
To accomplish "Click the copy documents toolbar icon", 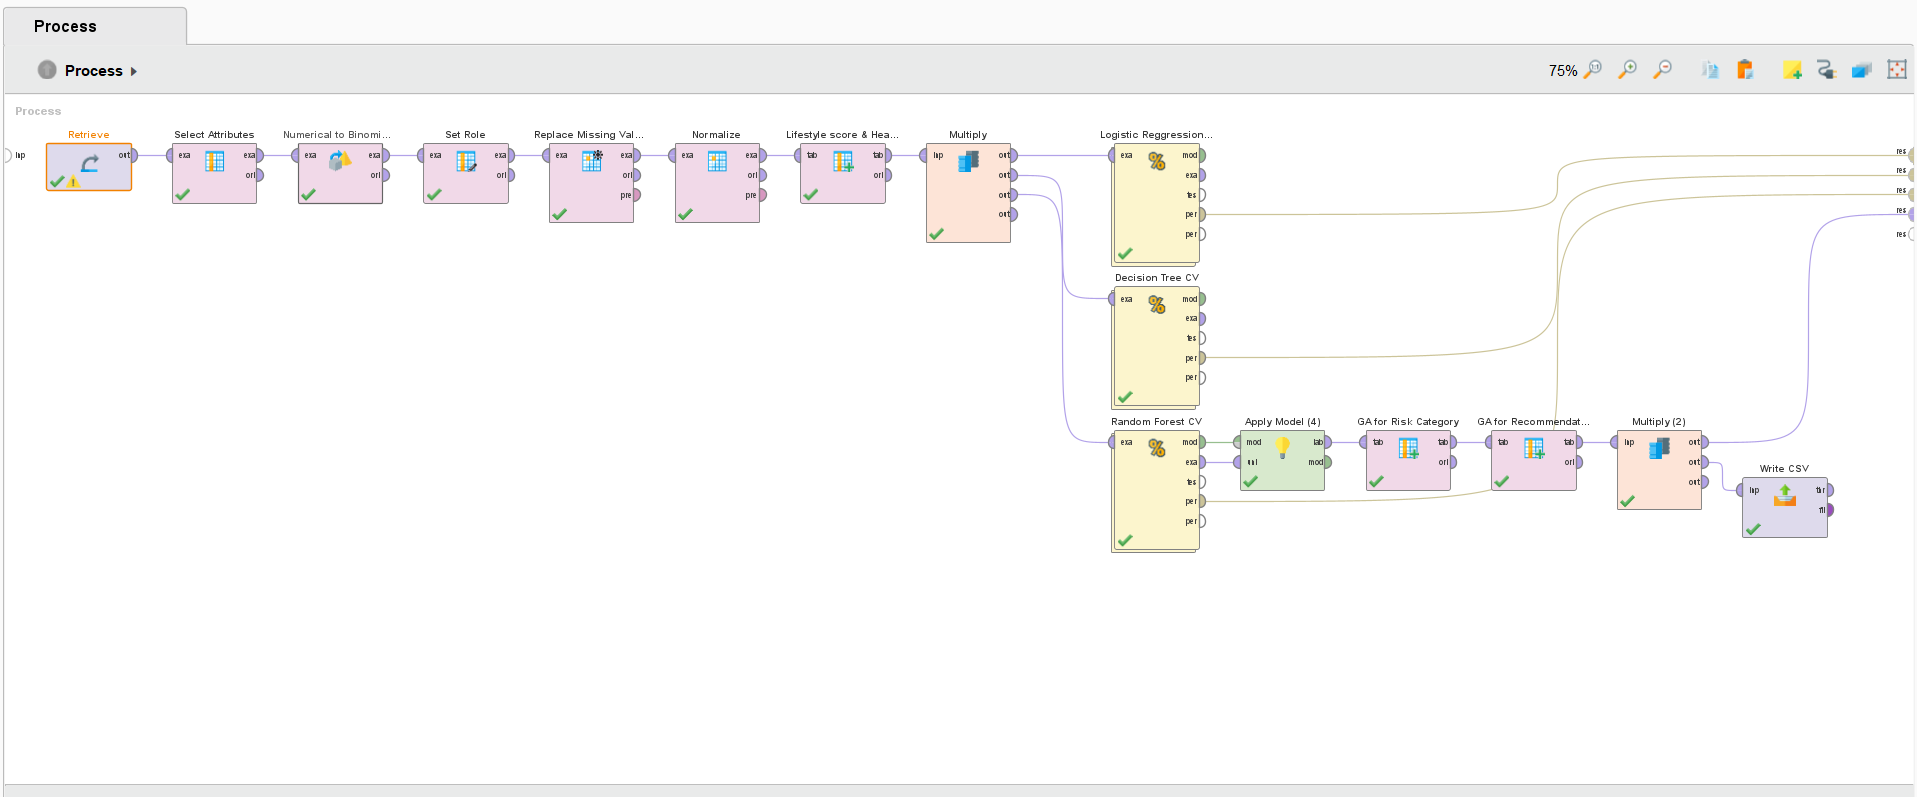I will (1711, 69).
